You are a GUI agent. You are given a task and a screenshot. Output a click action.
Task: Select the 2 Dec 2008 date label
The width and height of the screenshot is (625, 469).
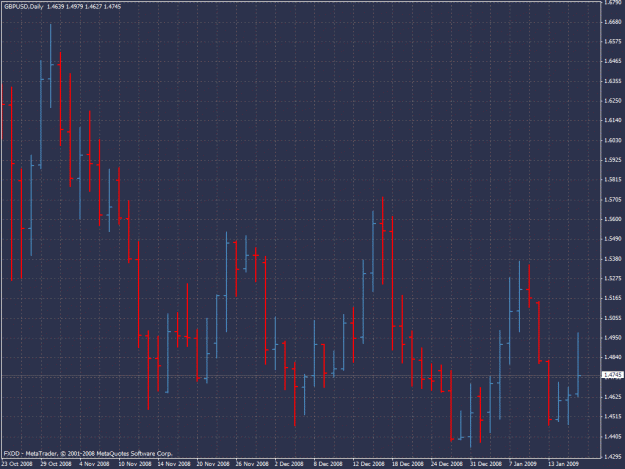pos(289,464)
